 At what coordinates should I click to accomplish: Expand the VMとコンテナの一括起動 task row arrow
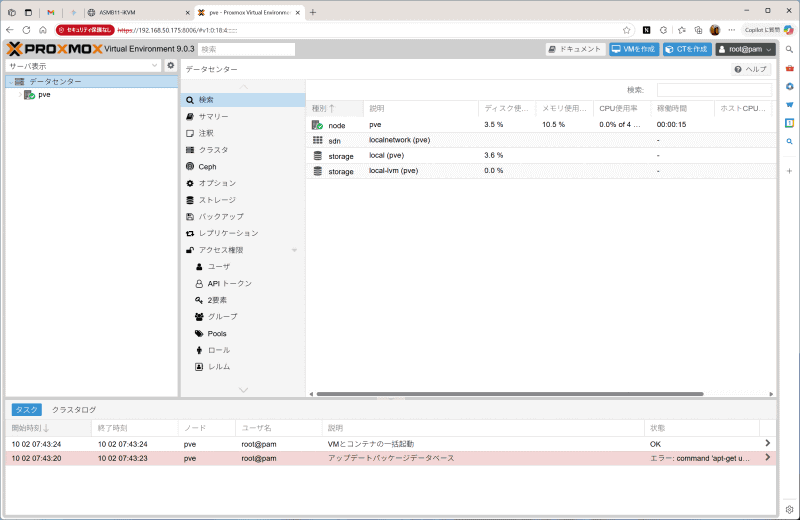[x=767, y=443]
